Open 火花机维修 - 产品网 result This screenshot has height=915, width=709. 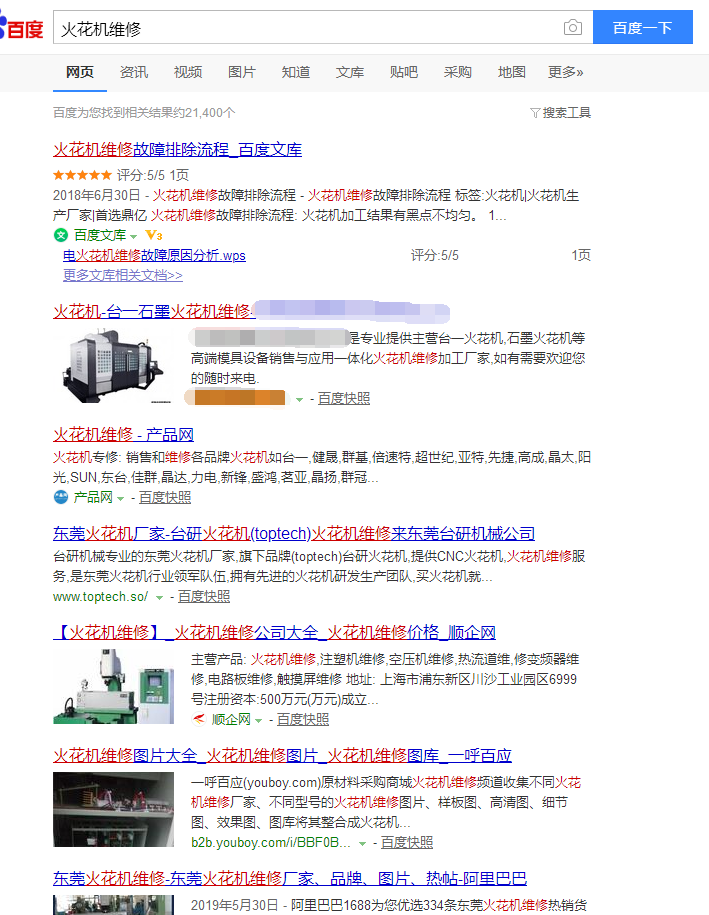click(x=123, y=434)
